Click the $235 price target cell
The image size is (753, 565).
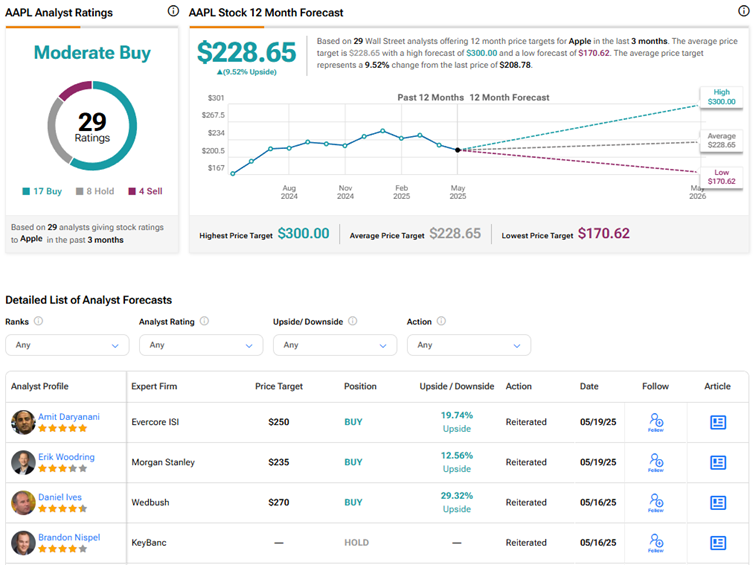279,463
